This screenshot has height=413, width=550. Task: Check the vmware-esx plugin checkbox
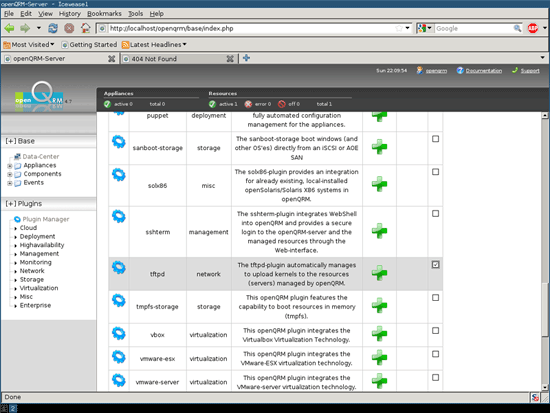click(435, 354)
